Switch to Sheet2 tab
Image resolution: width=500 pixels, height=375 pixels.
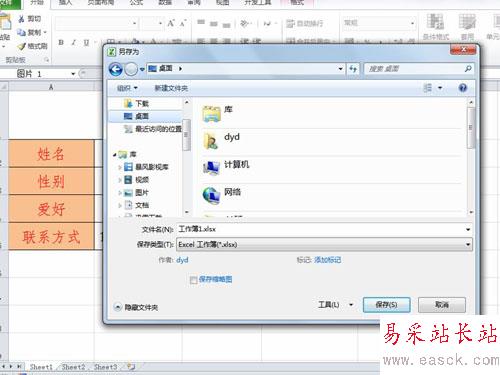coord(73,367)
